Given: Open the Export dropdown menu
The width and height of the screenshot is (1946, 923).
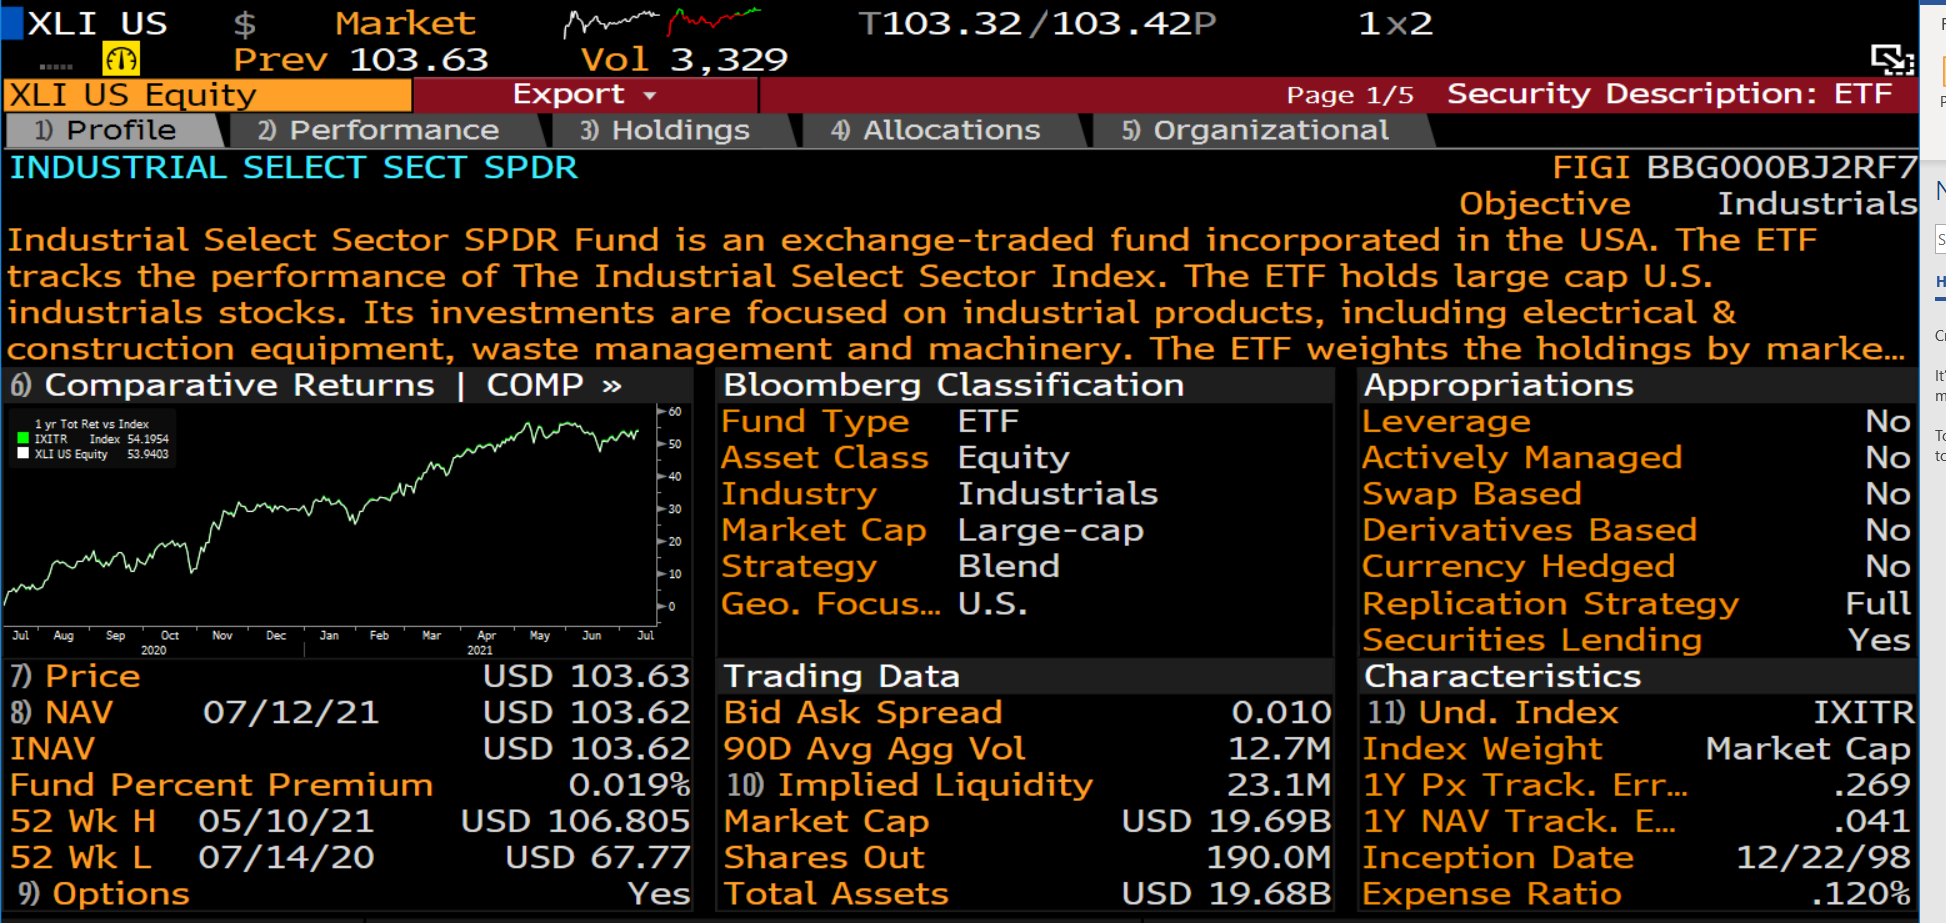Looking at the screenshot, I should (585, 95).
